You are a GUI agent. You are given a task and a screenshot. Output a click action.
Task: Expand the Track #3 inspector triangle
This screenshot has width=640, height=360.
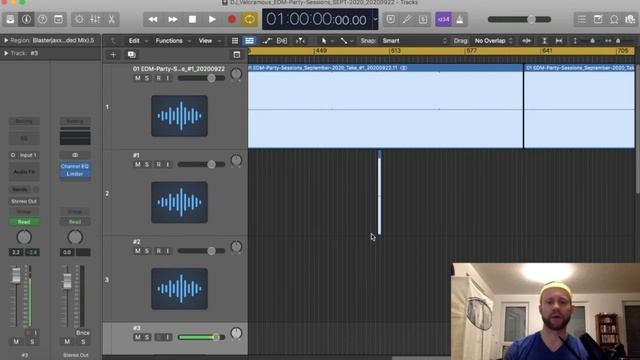pos(6,53)
